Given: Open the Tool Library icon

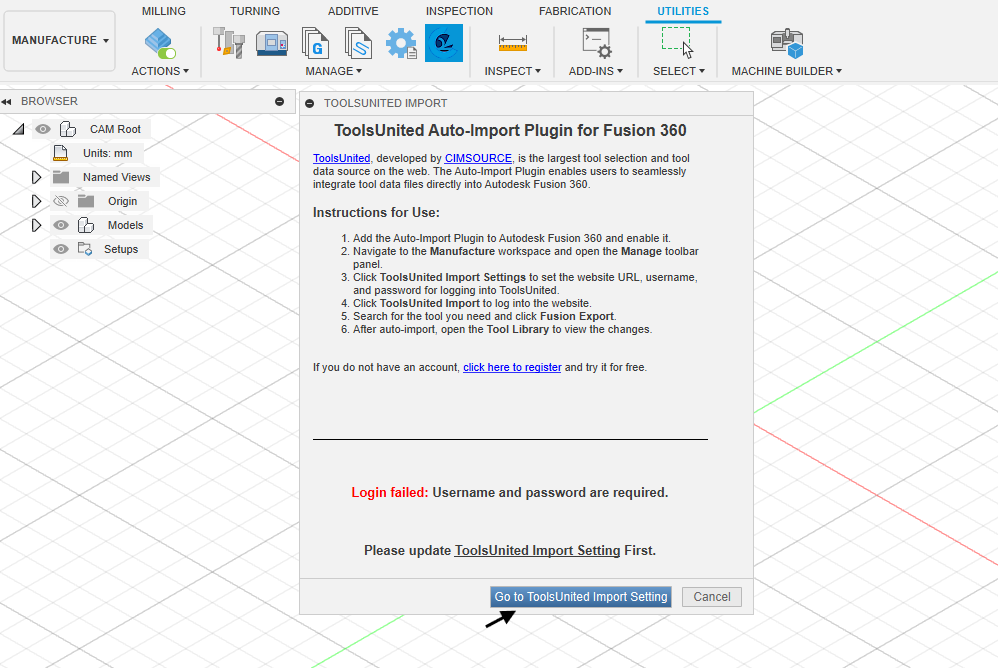Looking at the screenshot, I should click(228, 43).
